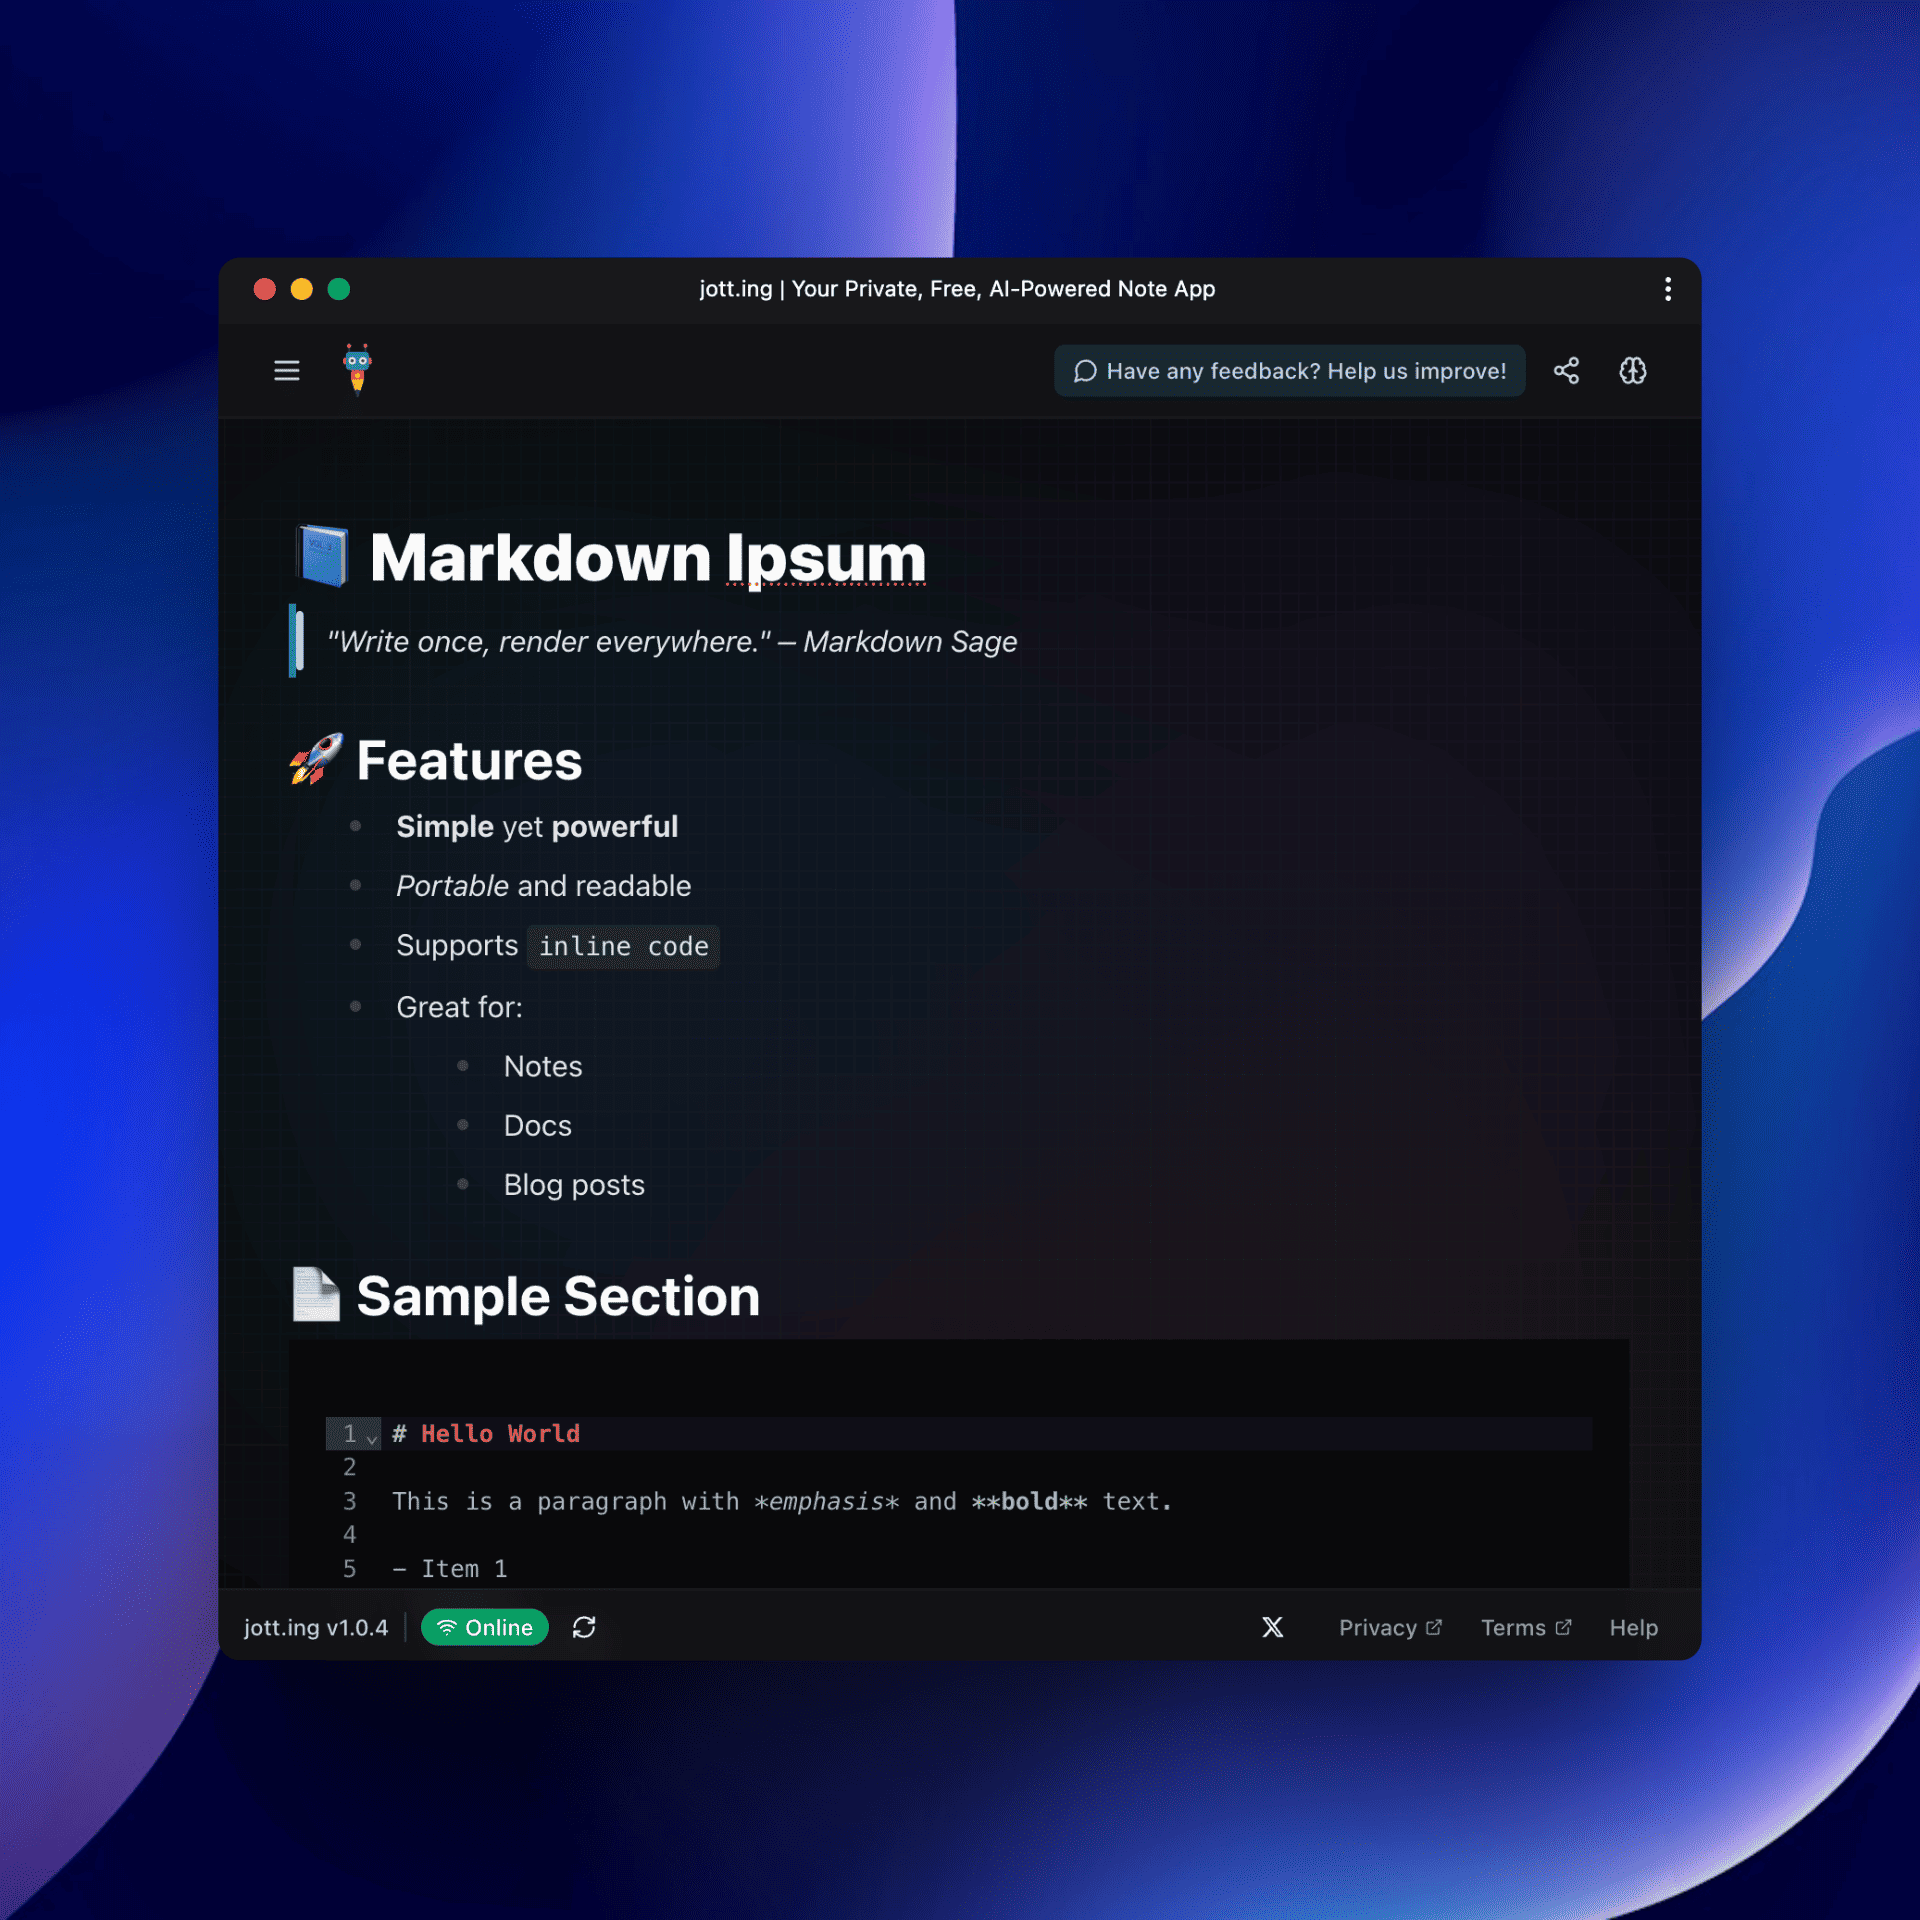
Task: Open the hamburger sidebar menu
Action: pos(287,371)
